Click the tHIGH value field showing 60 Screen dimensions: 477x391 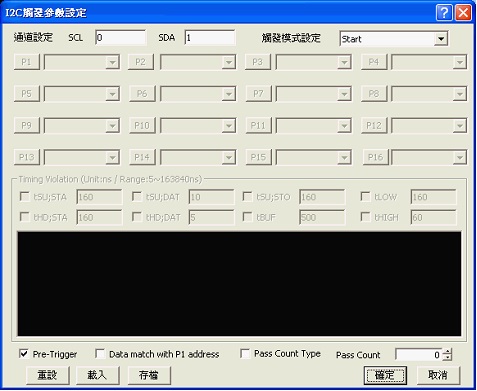(x=433, y=217)
